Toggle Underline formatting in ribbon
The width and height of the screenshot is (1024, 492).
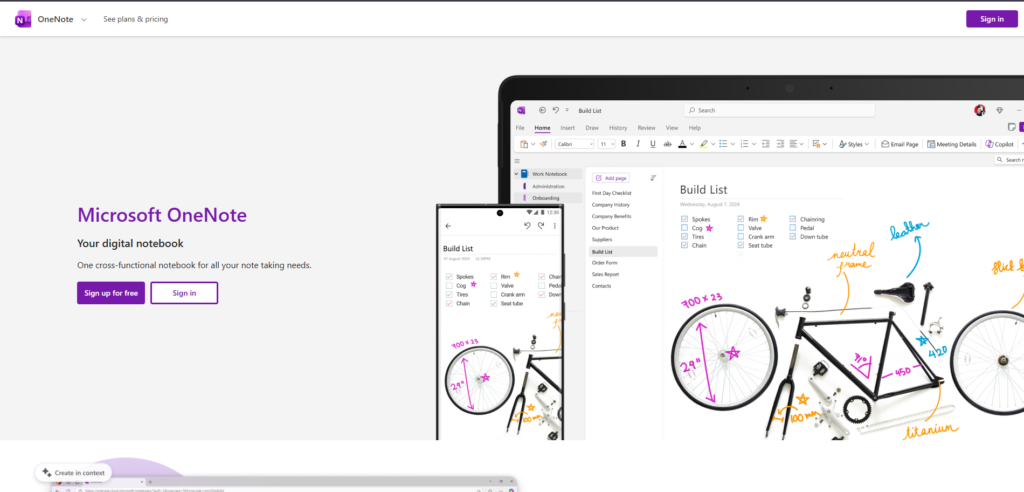[x=652, y=144]
